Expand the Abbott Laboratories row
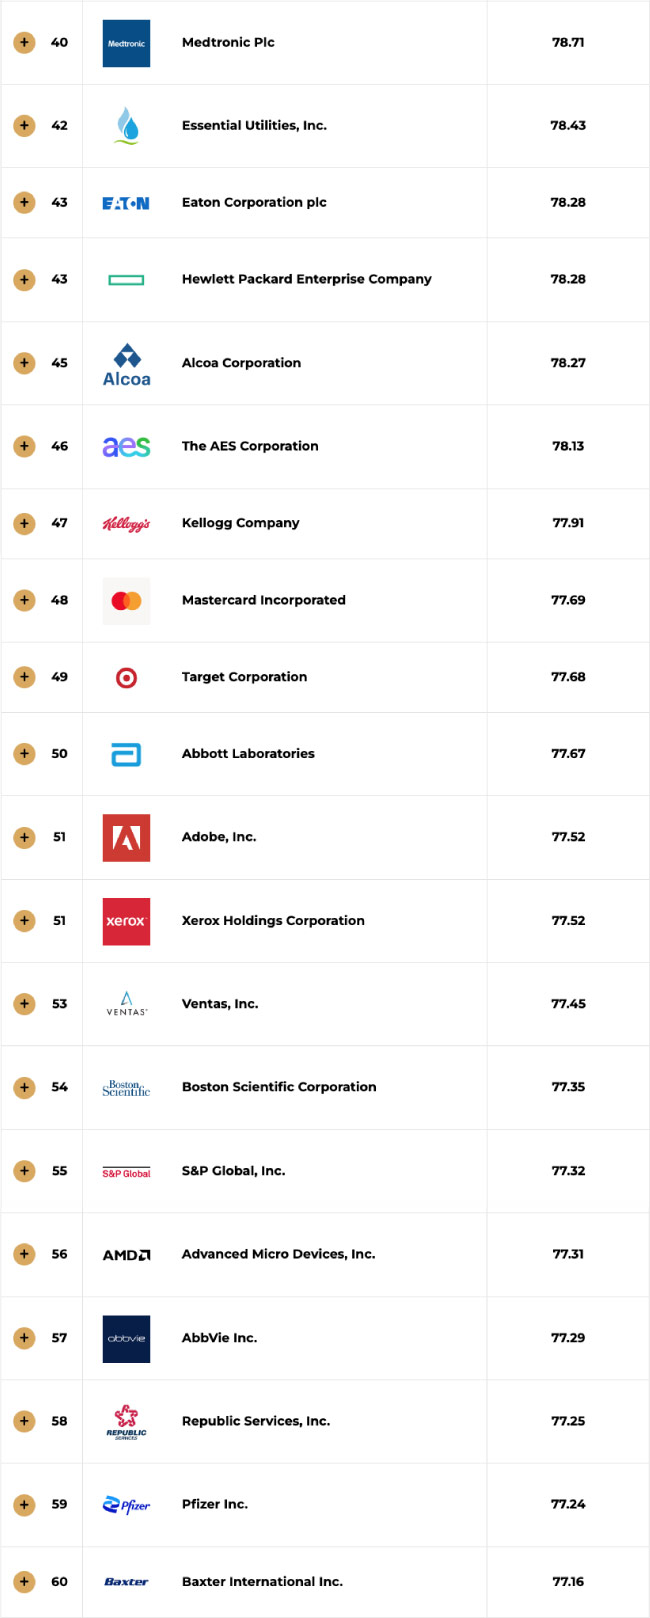This screenshot has height=1618, width=650. [24, 754]
